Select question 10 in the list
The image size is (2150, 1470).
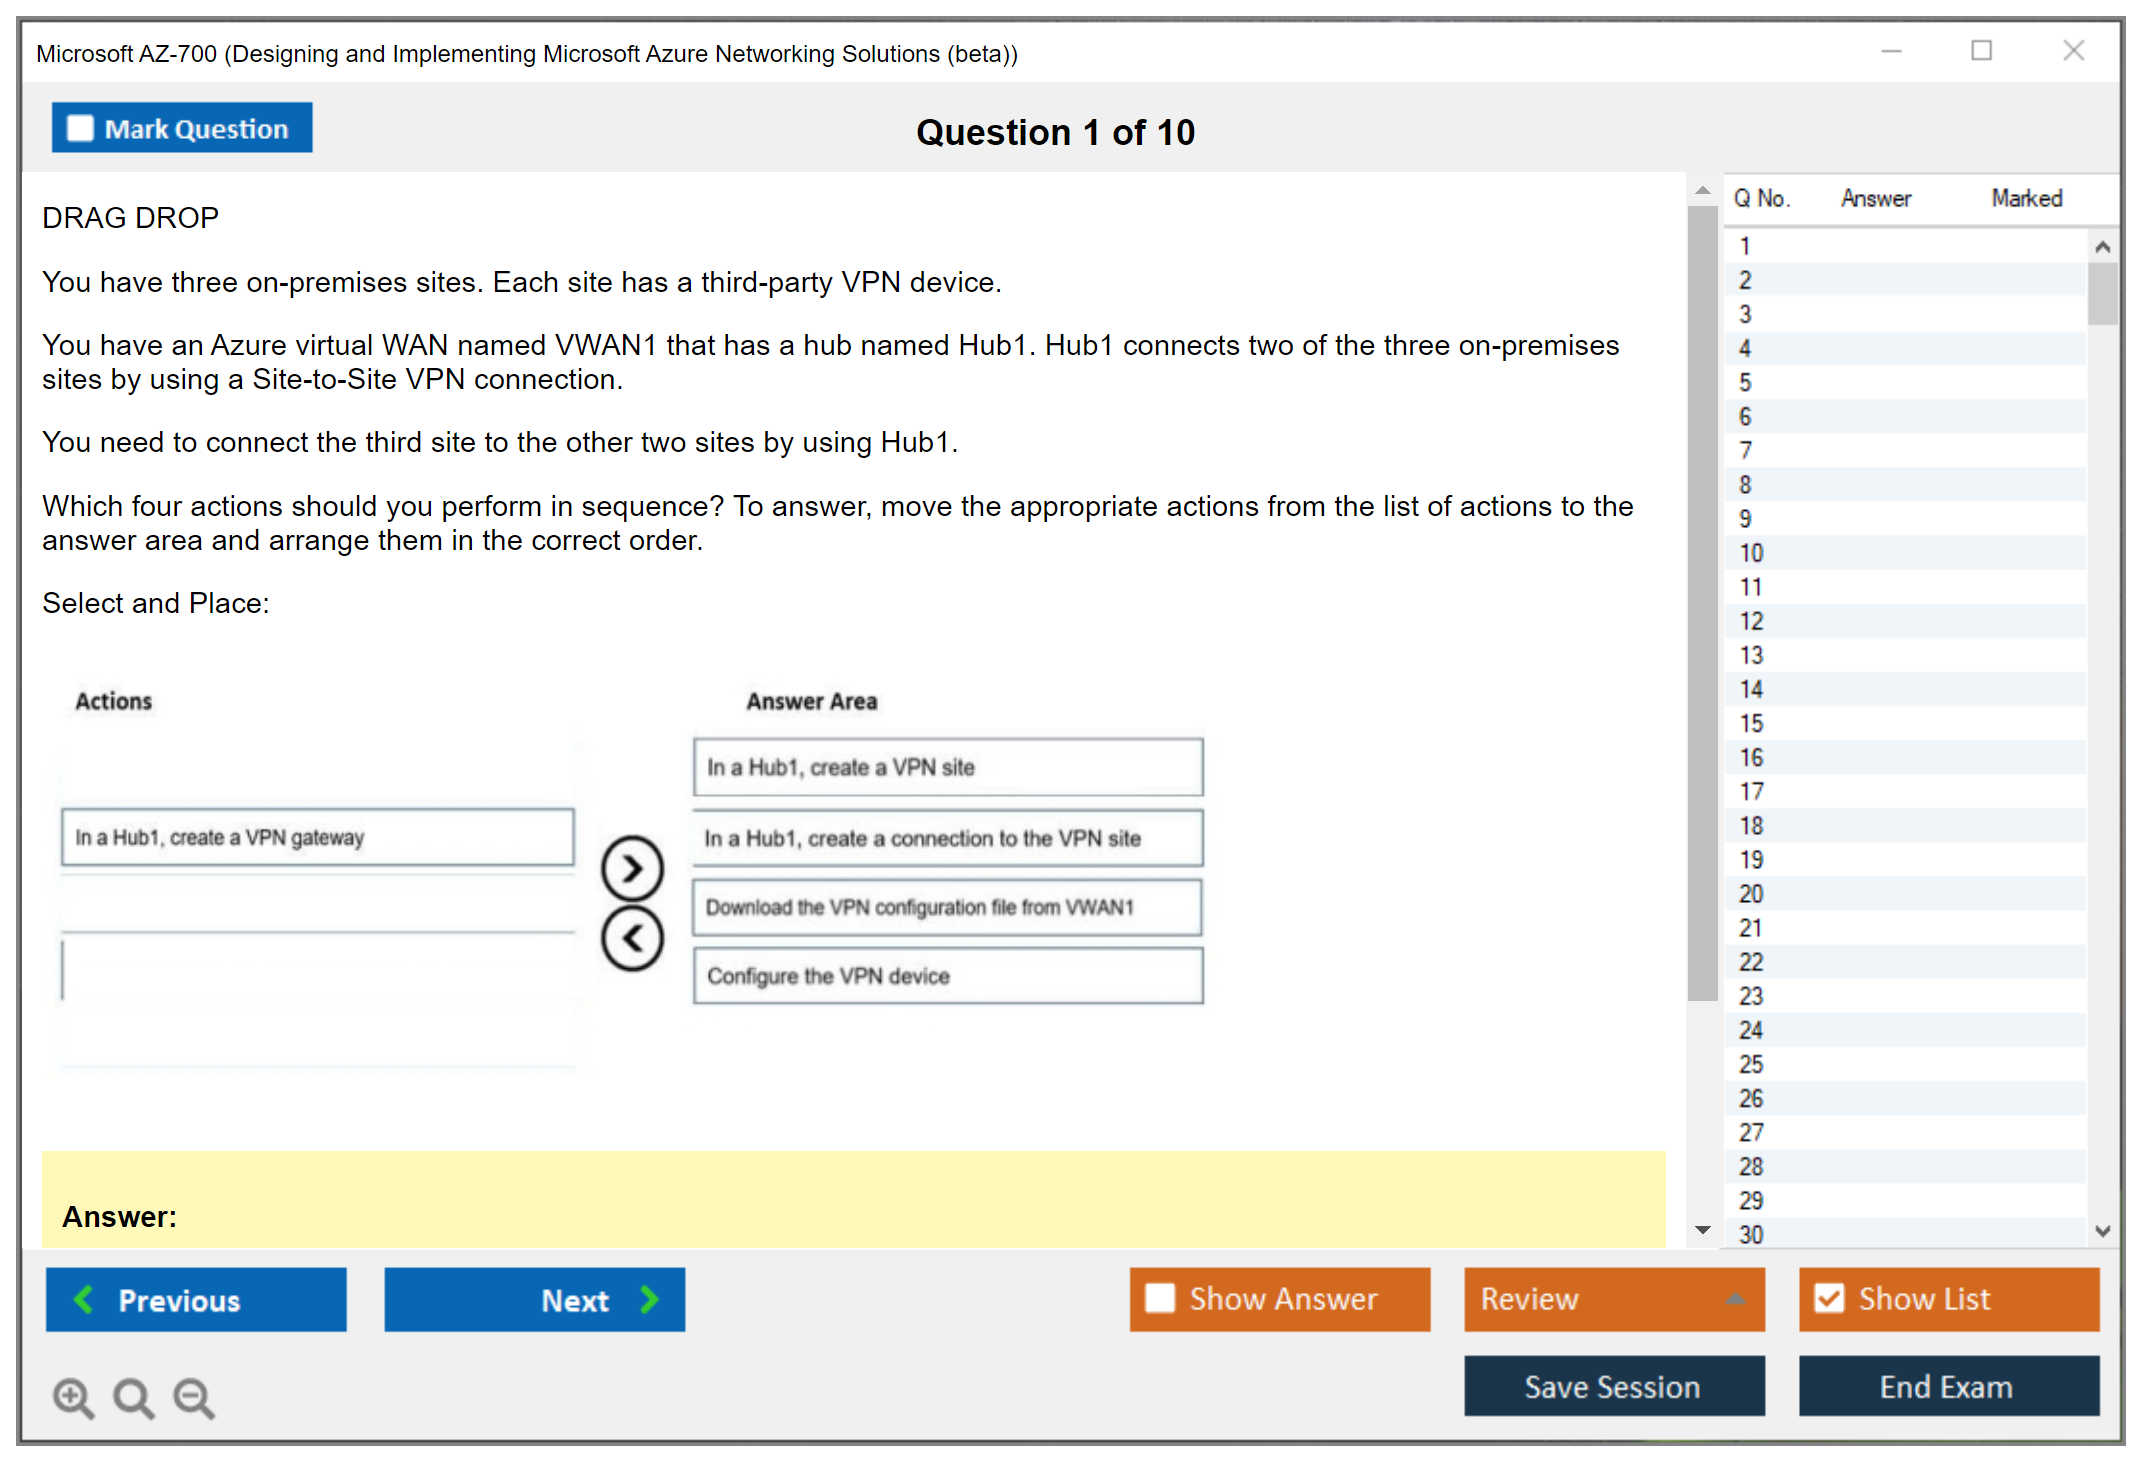click(x=1751, y=553)
